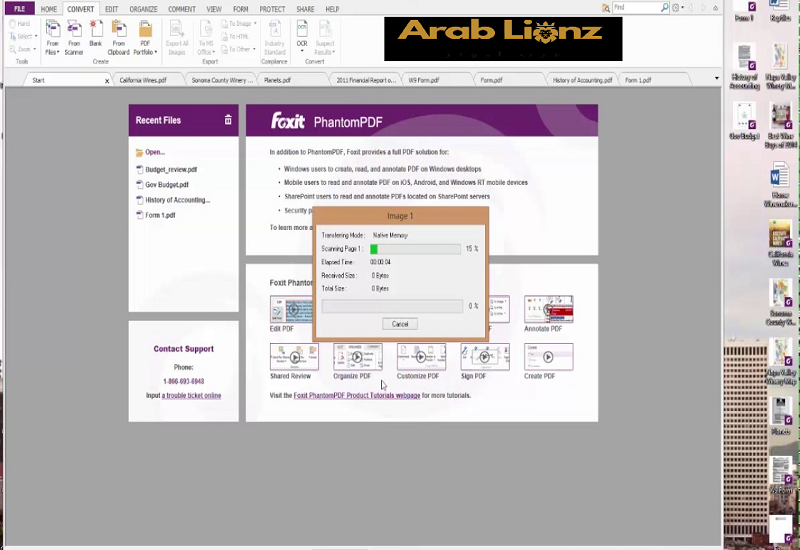The height and width of the screenshot is (550, 800).
Task: Create a Blank PDF page
Action: (x=96, y=34)
